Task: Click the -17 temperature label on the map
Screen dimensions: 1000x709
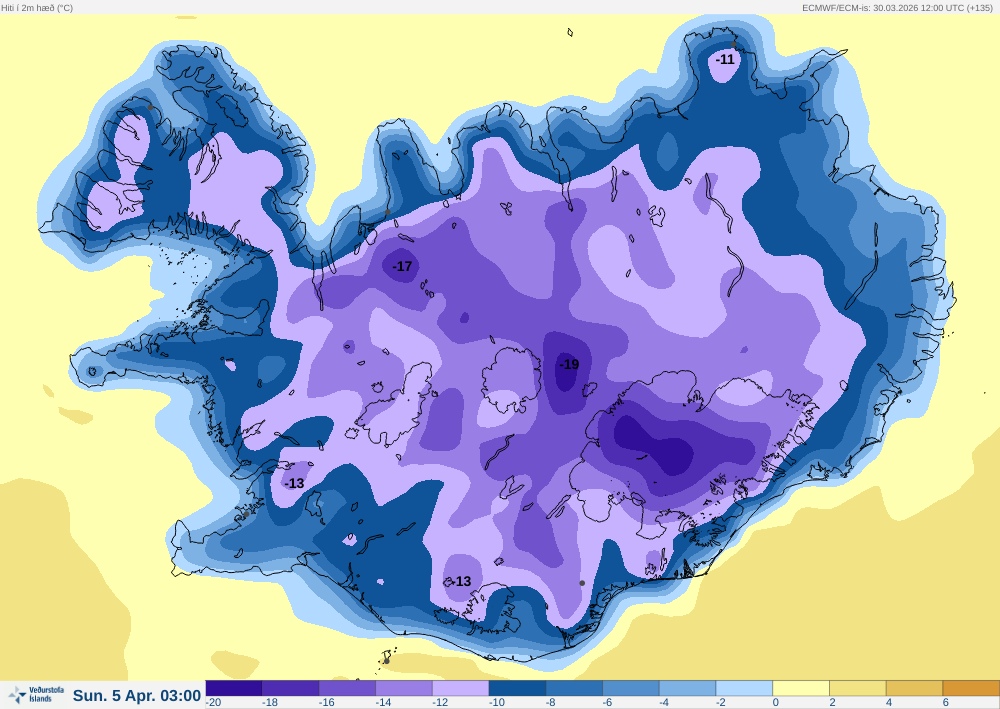Action: tap(402, 266)
